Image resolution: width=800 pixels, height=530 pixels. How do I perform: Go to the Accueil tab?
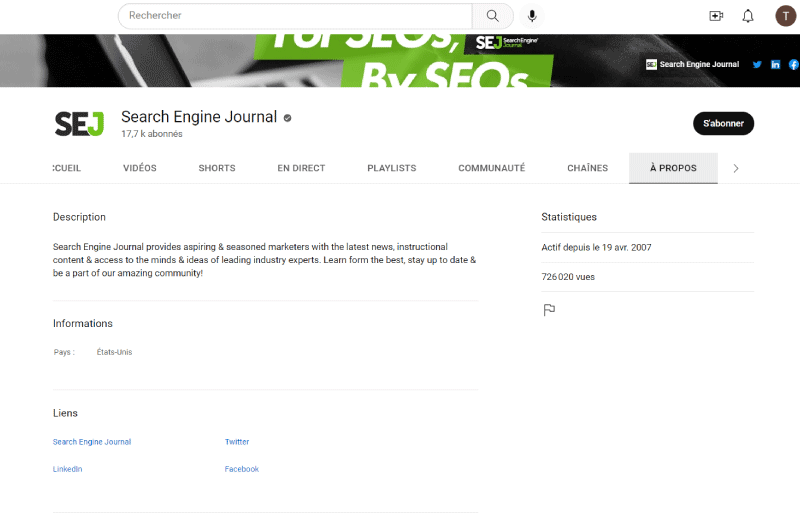point(67,168)
